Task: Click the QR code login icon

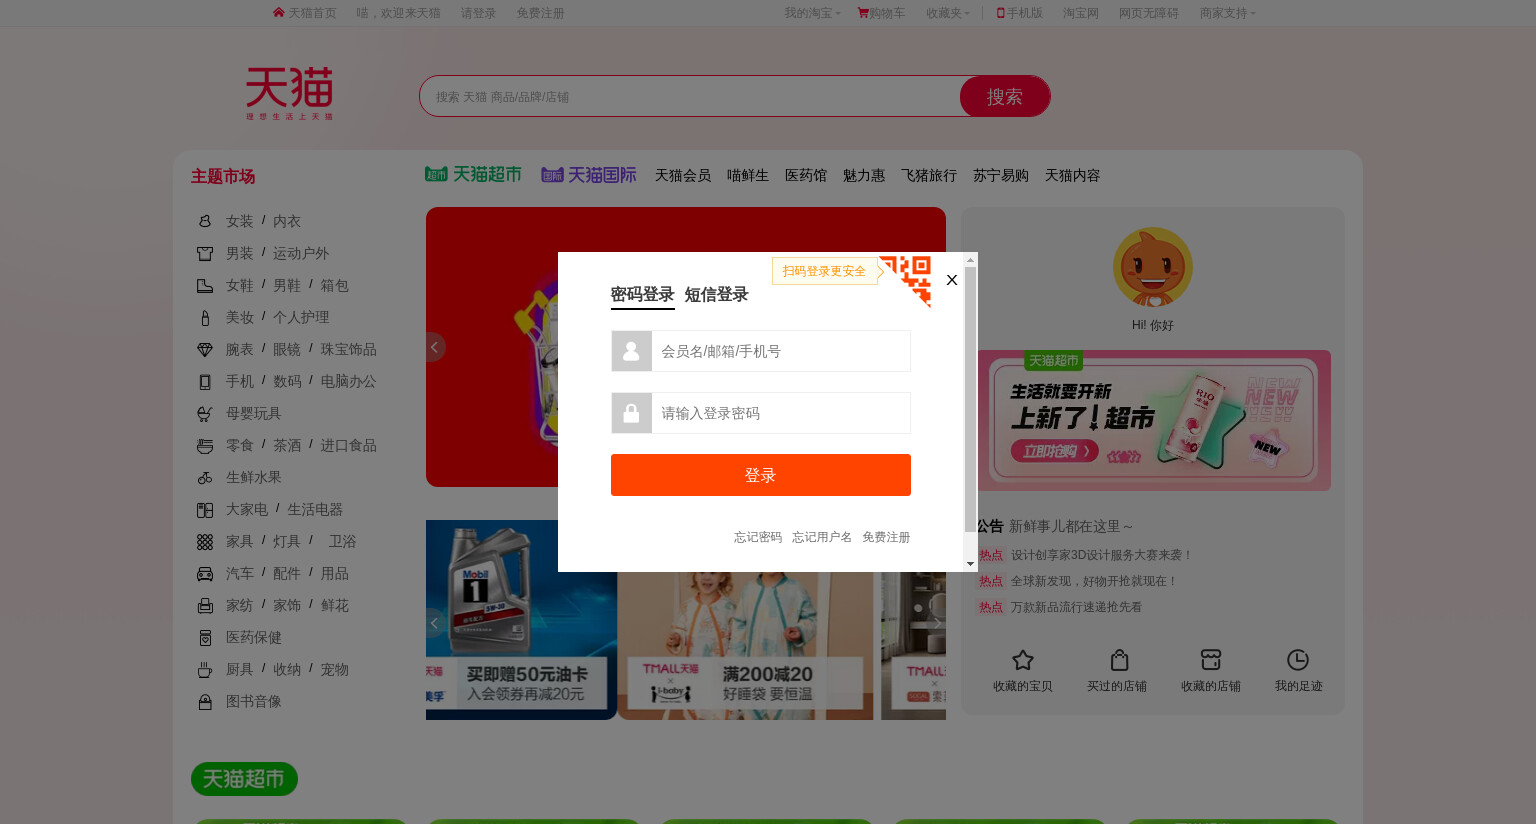Action: (x=906, y=279)
